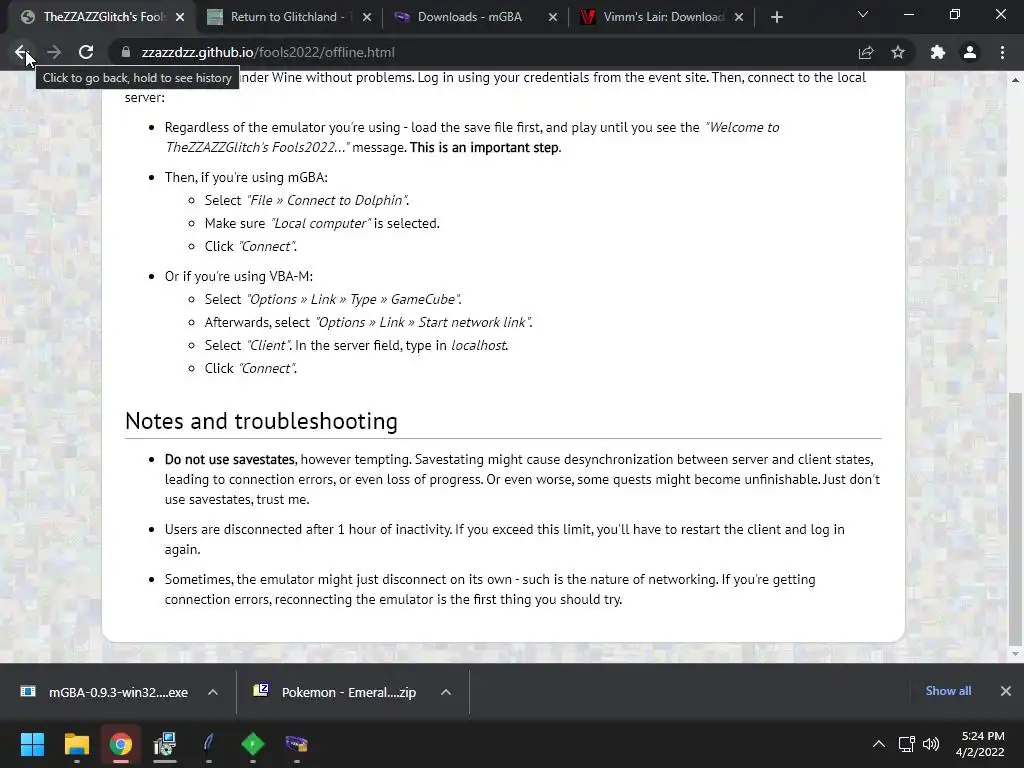Bookmark this page with star icon
This screenshot has width=1024, height=768.
[898, 52]
